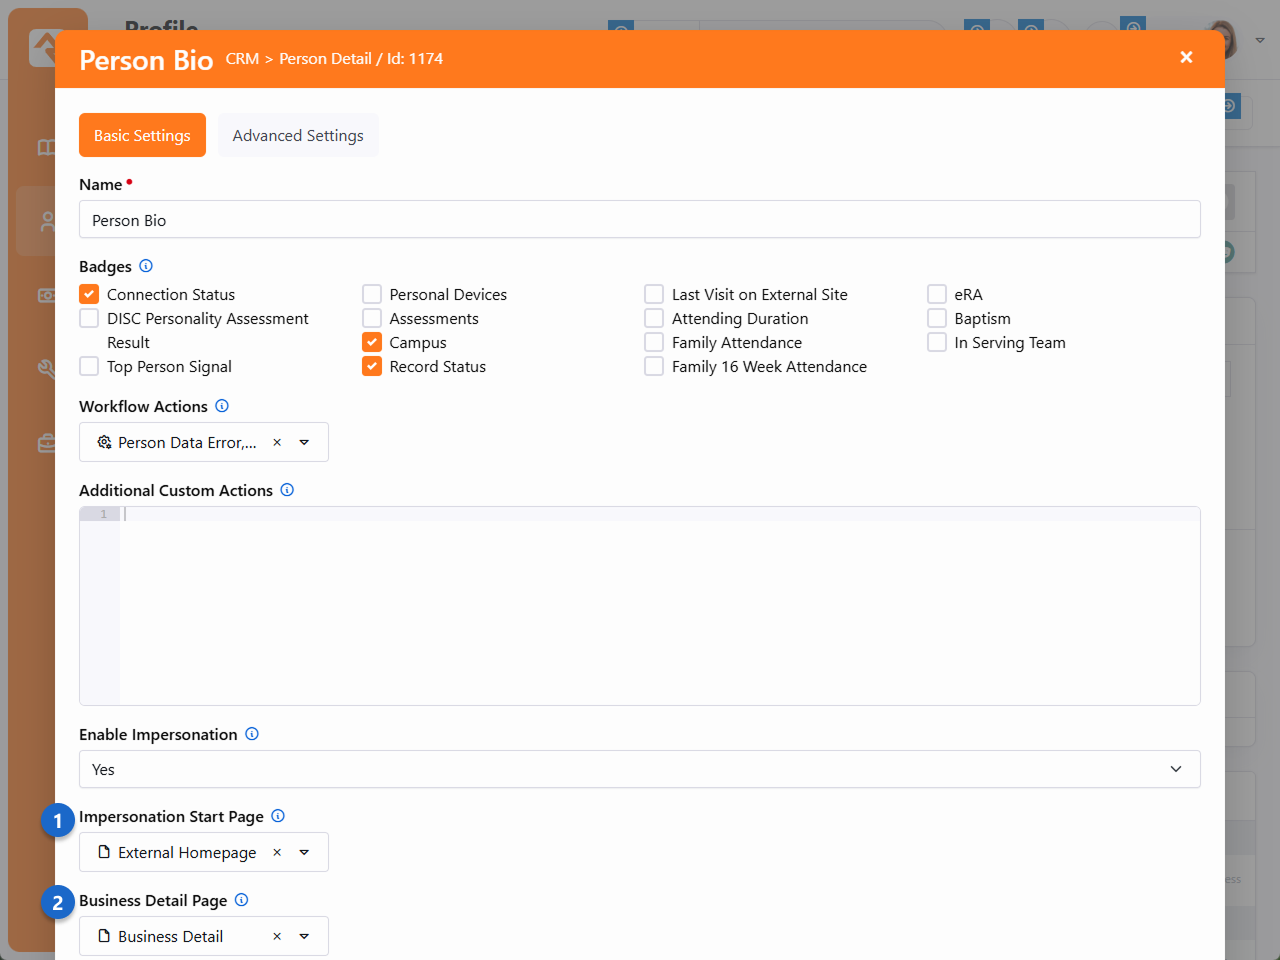1280x960 pixels.
Task: Clear the Person Data Error workflow selection
Action: point(277,442)
